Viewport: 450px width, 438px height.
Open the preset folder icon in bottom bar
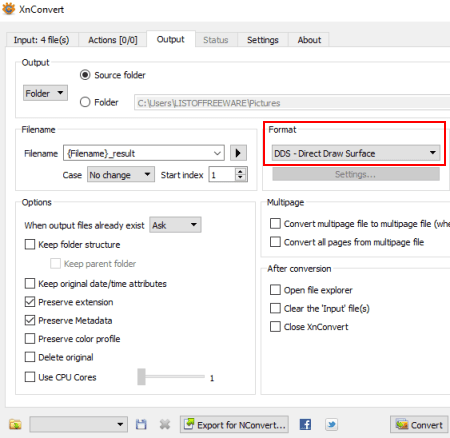coord(15,424)
